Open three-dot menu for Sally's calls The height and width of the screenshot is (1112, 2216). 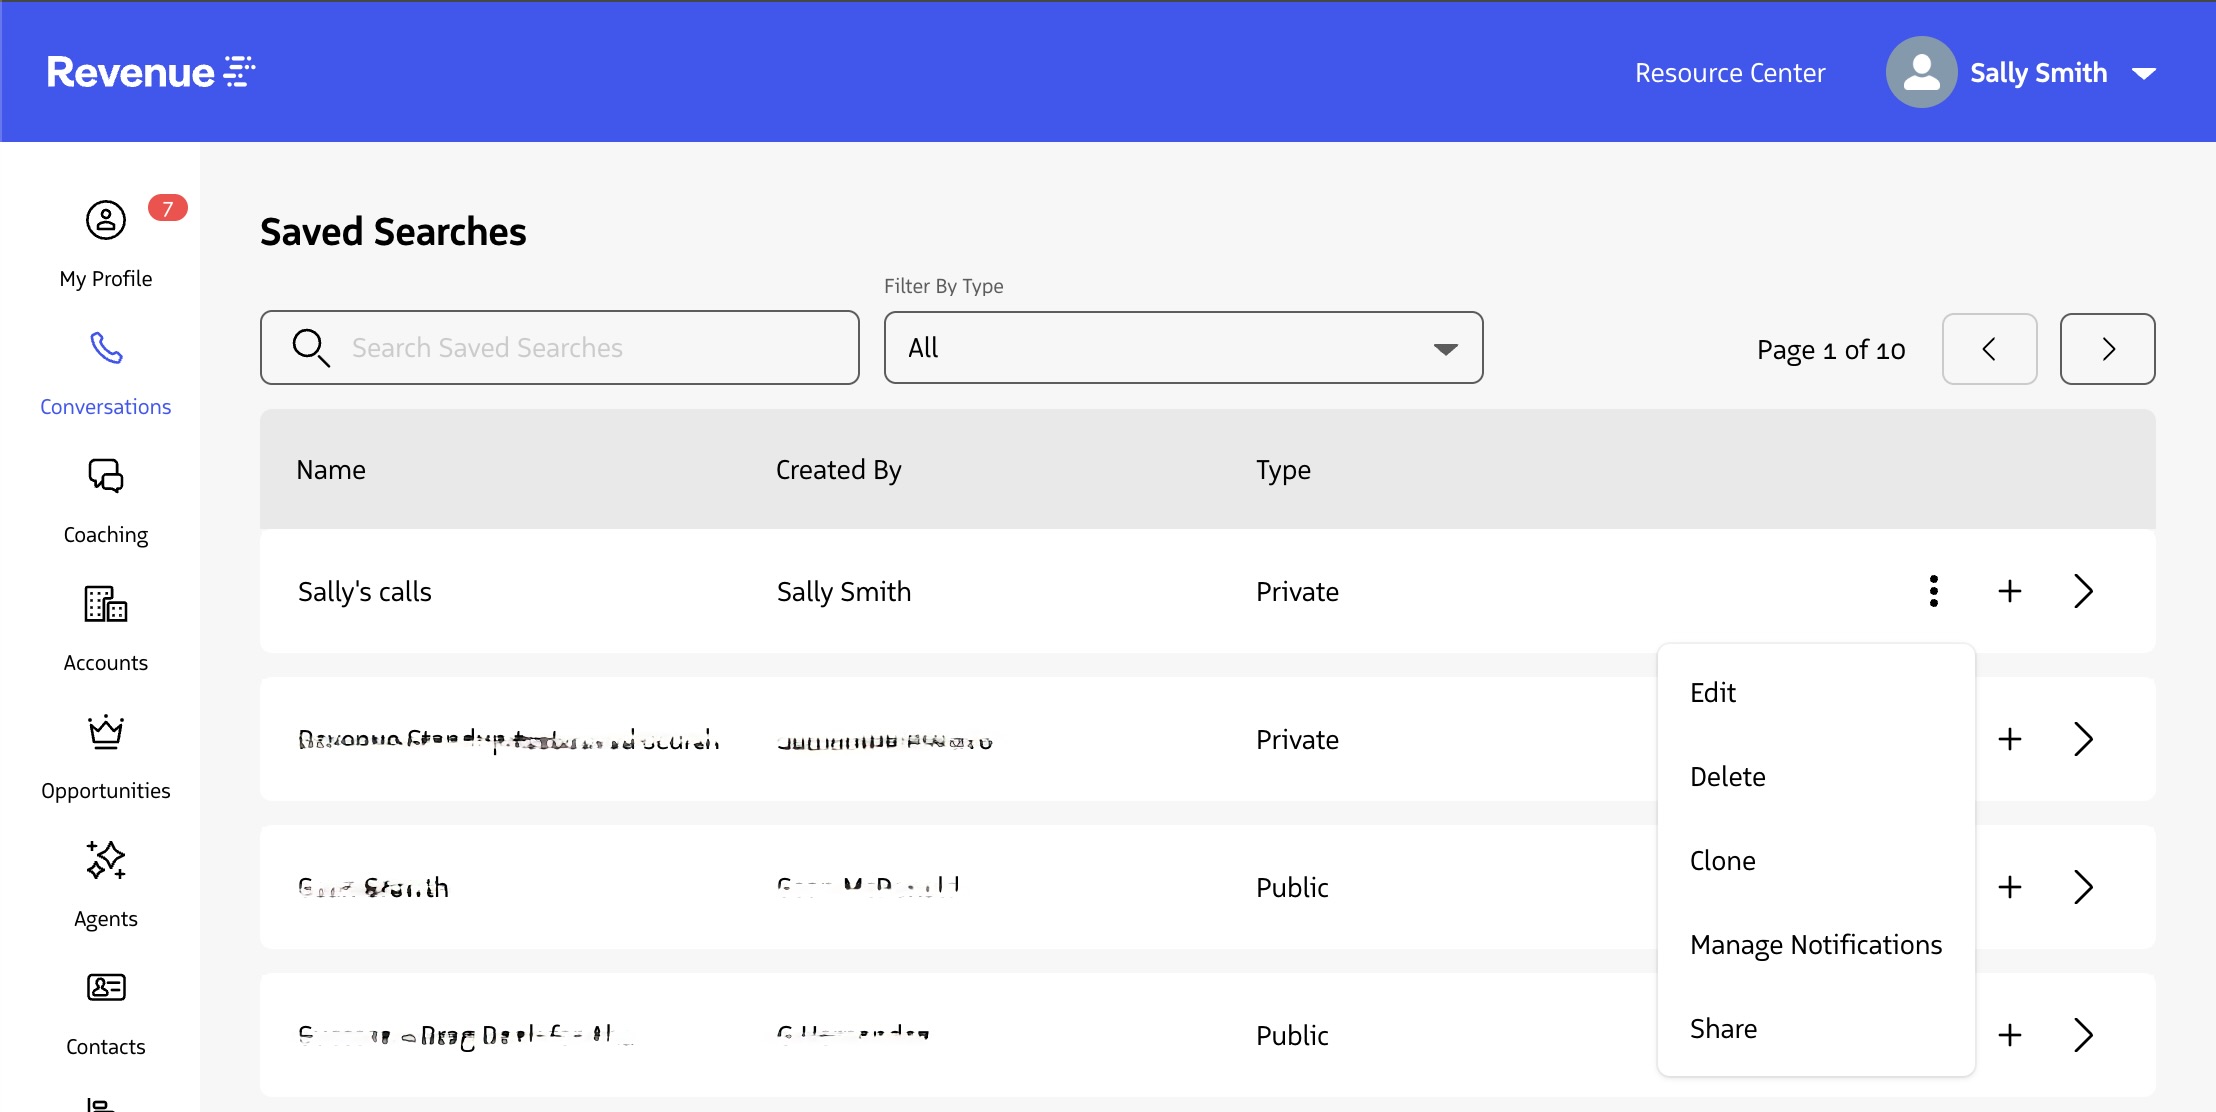tap(1934, 591)
